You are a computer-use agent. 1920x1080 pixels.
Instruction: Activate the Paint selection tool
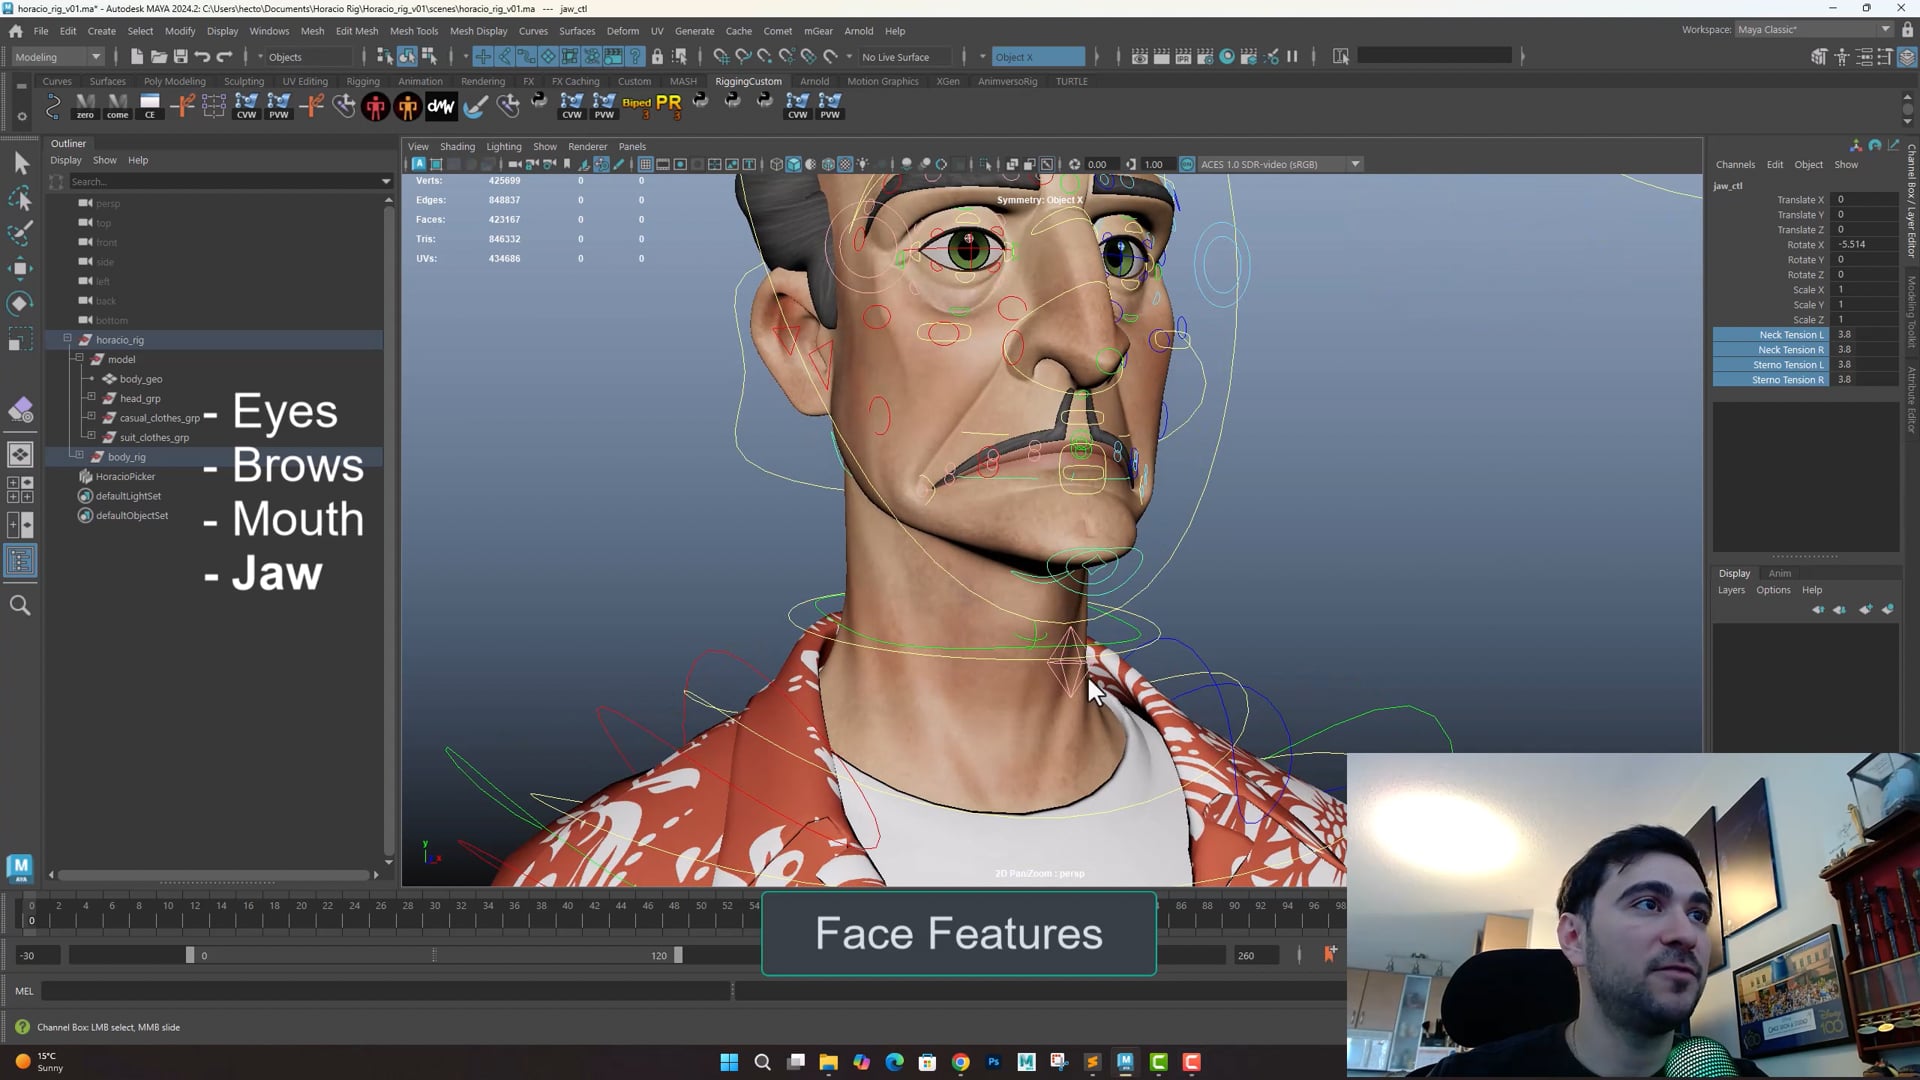click(x=20, y=233)
